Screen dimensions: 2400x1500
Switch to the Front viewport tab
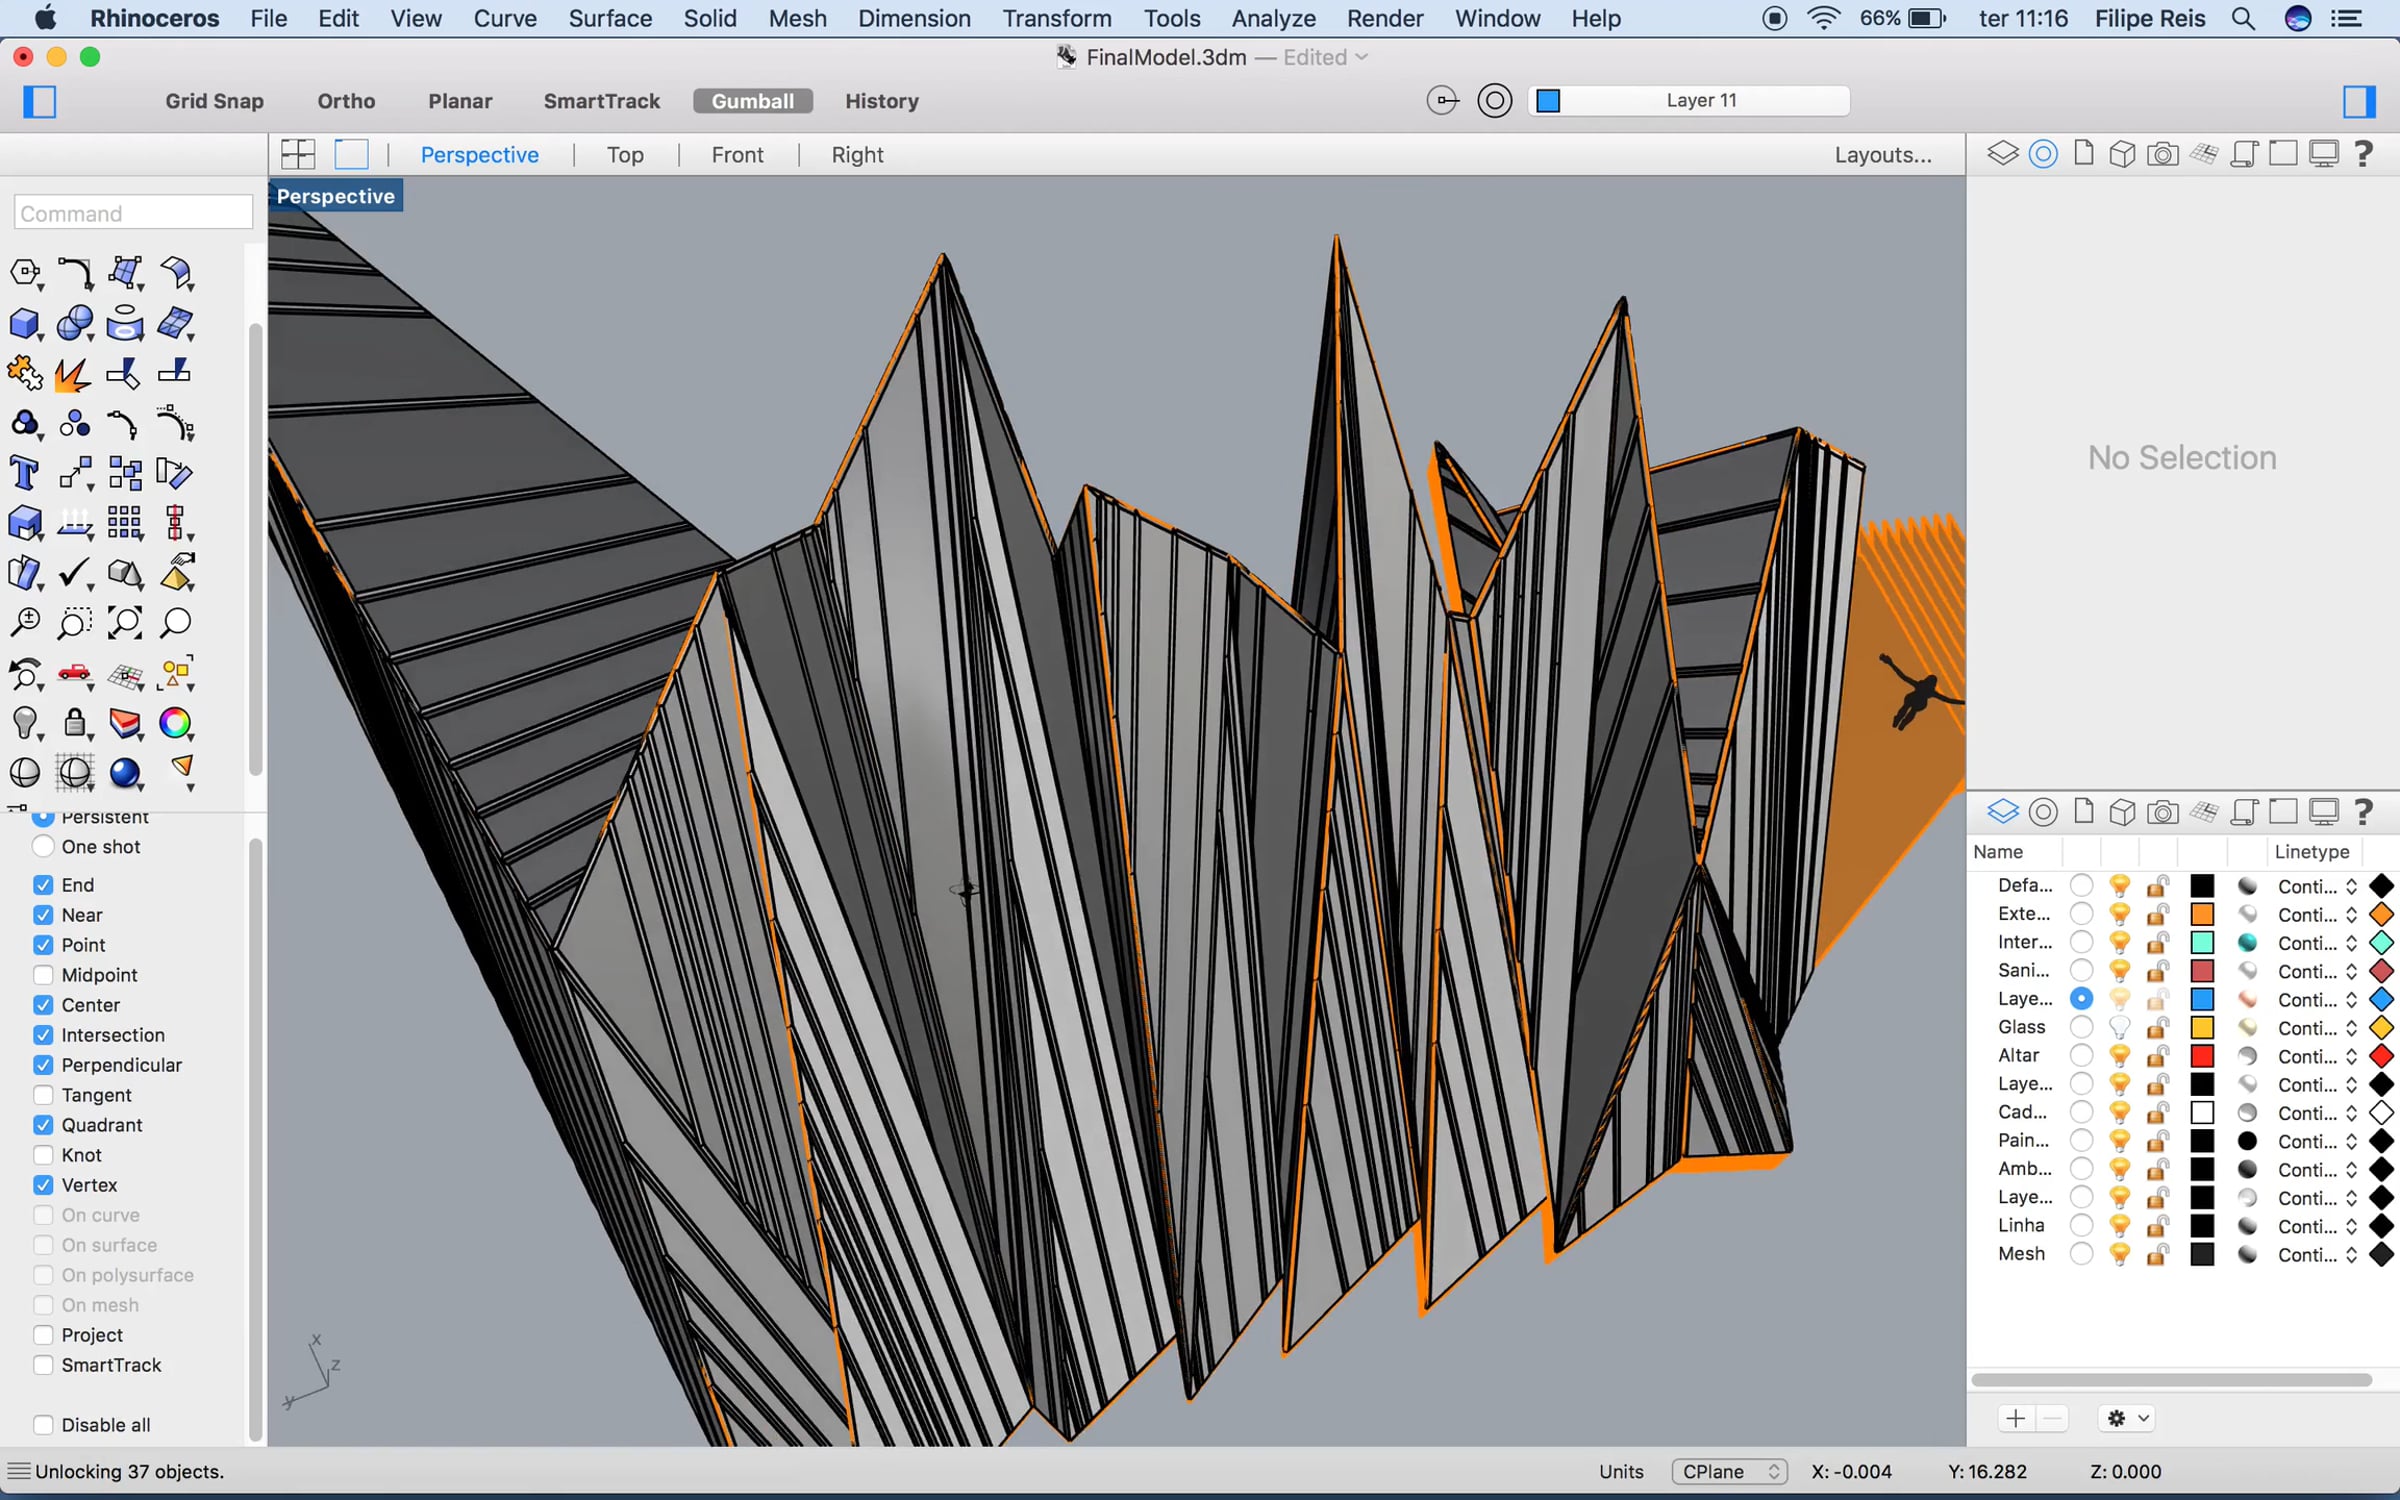point(737,155)
